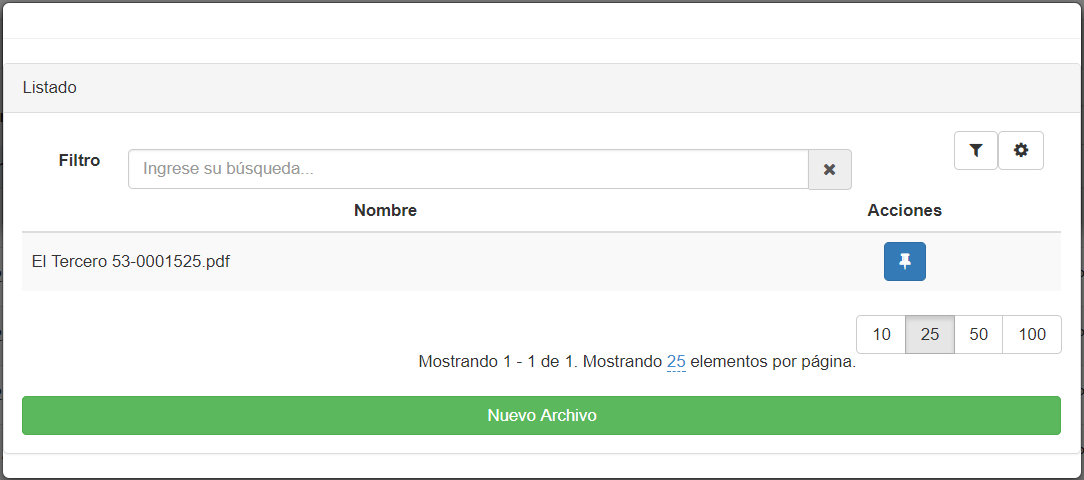
Task: Click the empty footer strip below Nuevo Archivo
Action: coord(541,465)
